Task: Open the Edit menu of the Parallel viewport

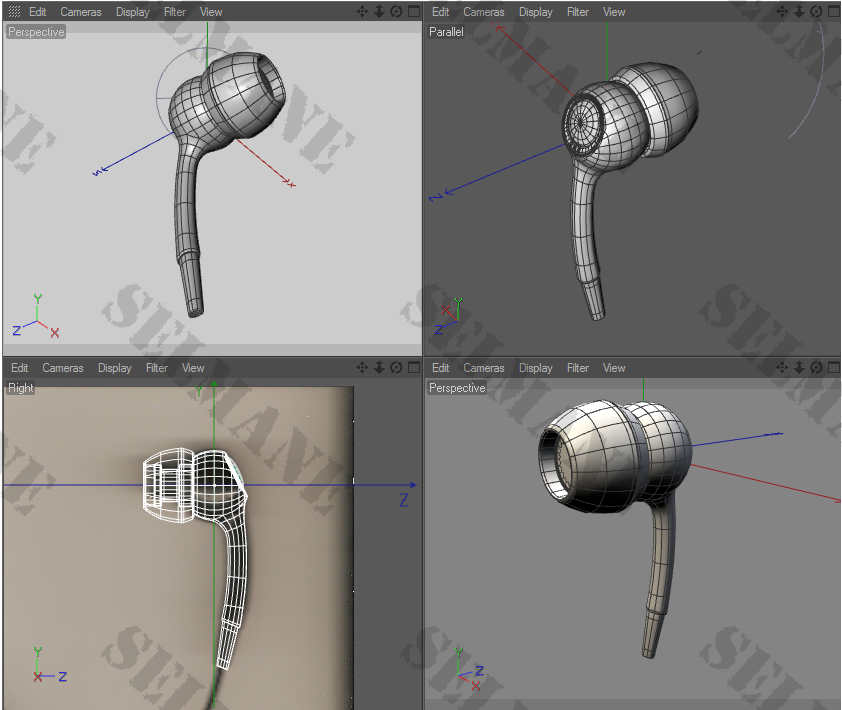Action: tap(440, 12)
